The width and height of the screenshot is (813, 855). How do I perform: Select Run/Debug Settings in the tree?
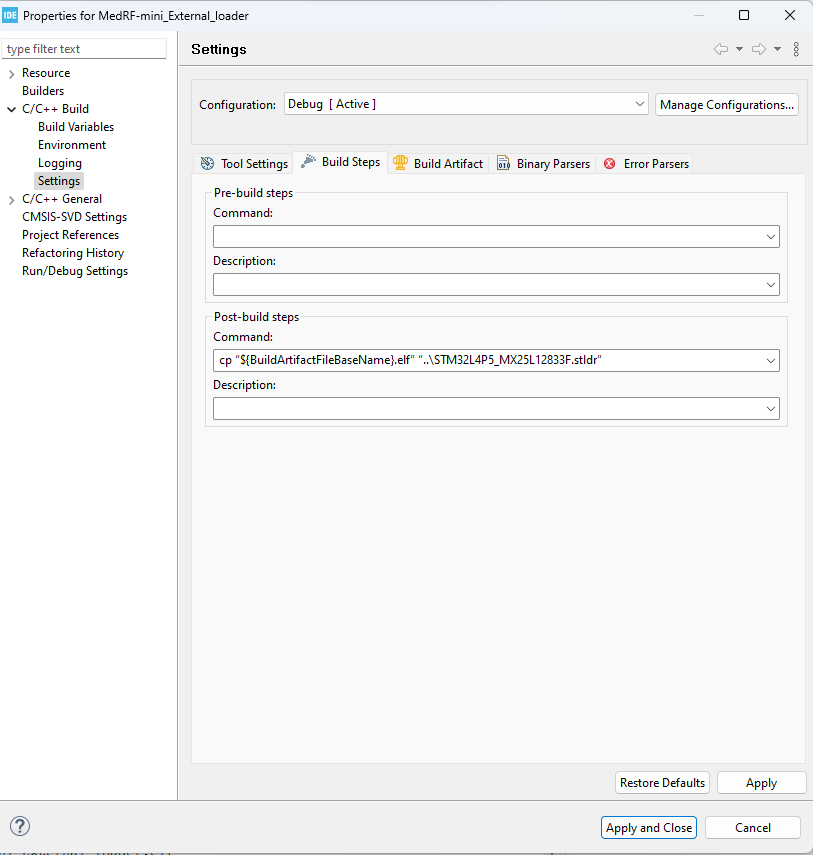pos(75,271)
